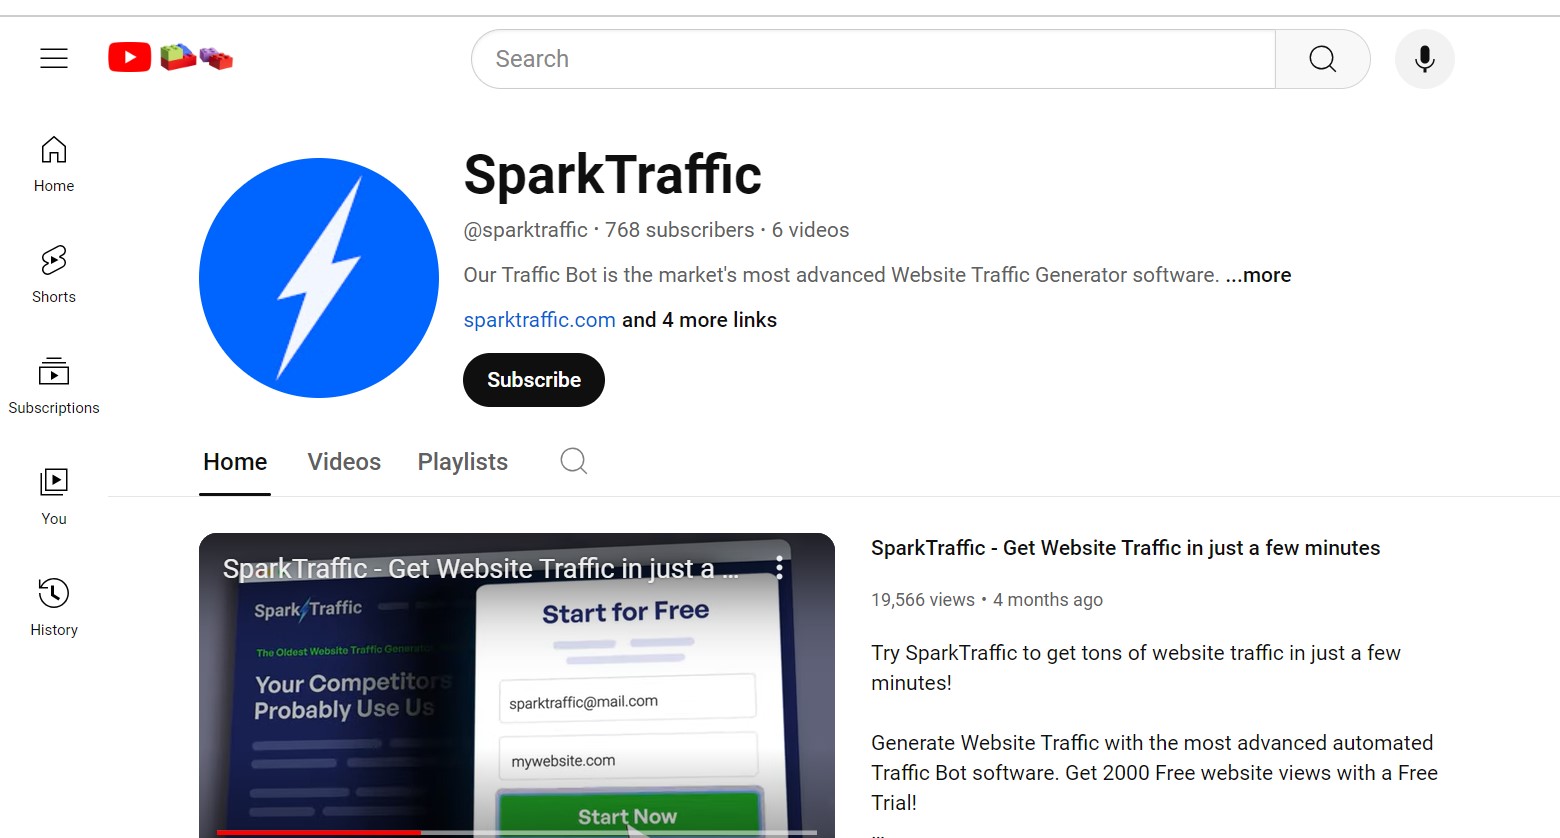Subscribe to the SparkTraffic channel
The image size is (1560, 838).
[534, 380]
